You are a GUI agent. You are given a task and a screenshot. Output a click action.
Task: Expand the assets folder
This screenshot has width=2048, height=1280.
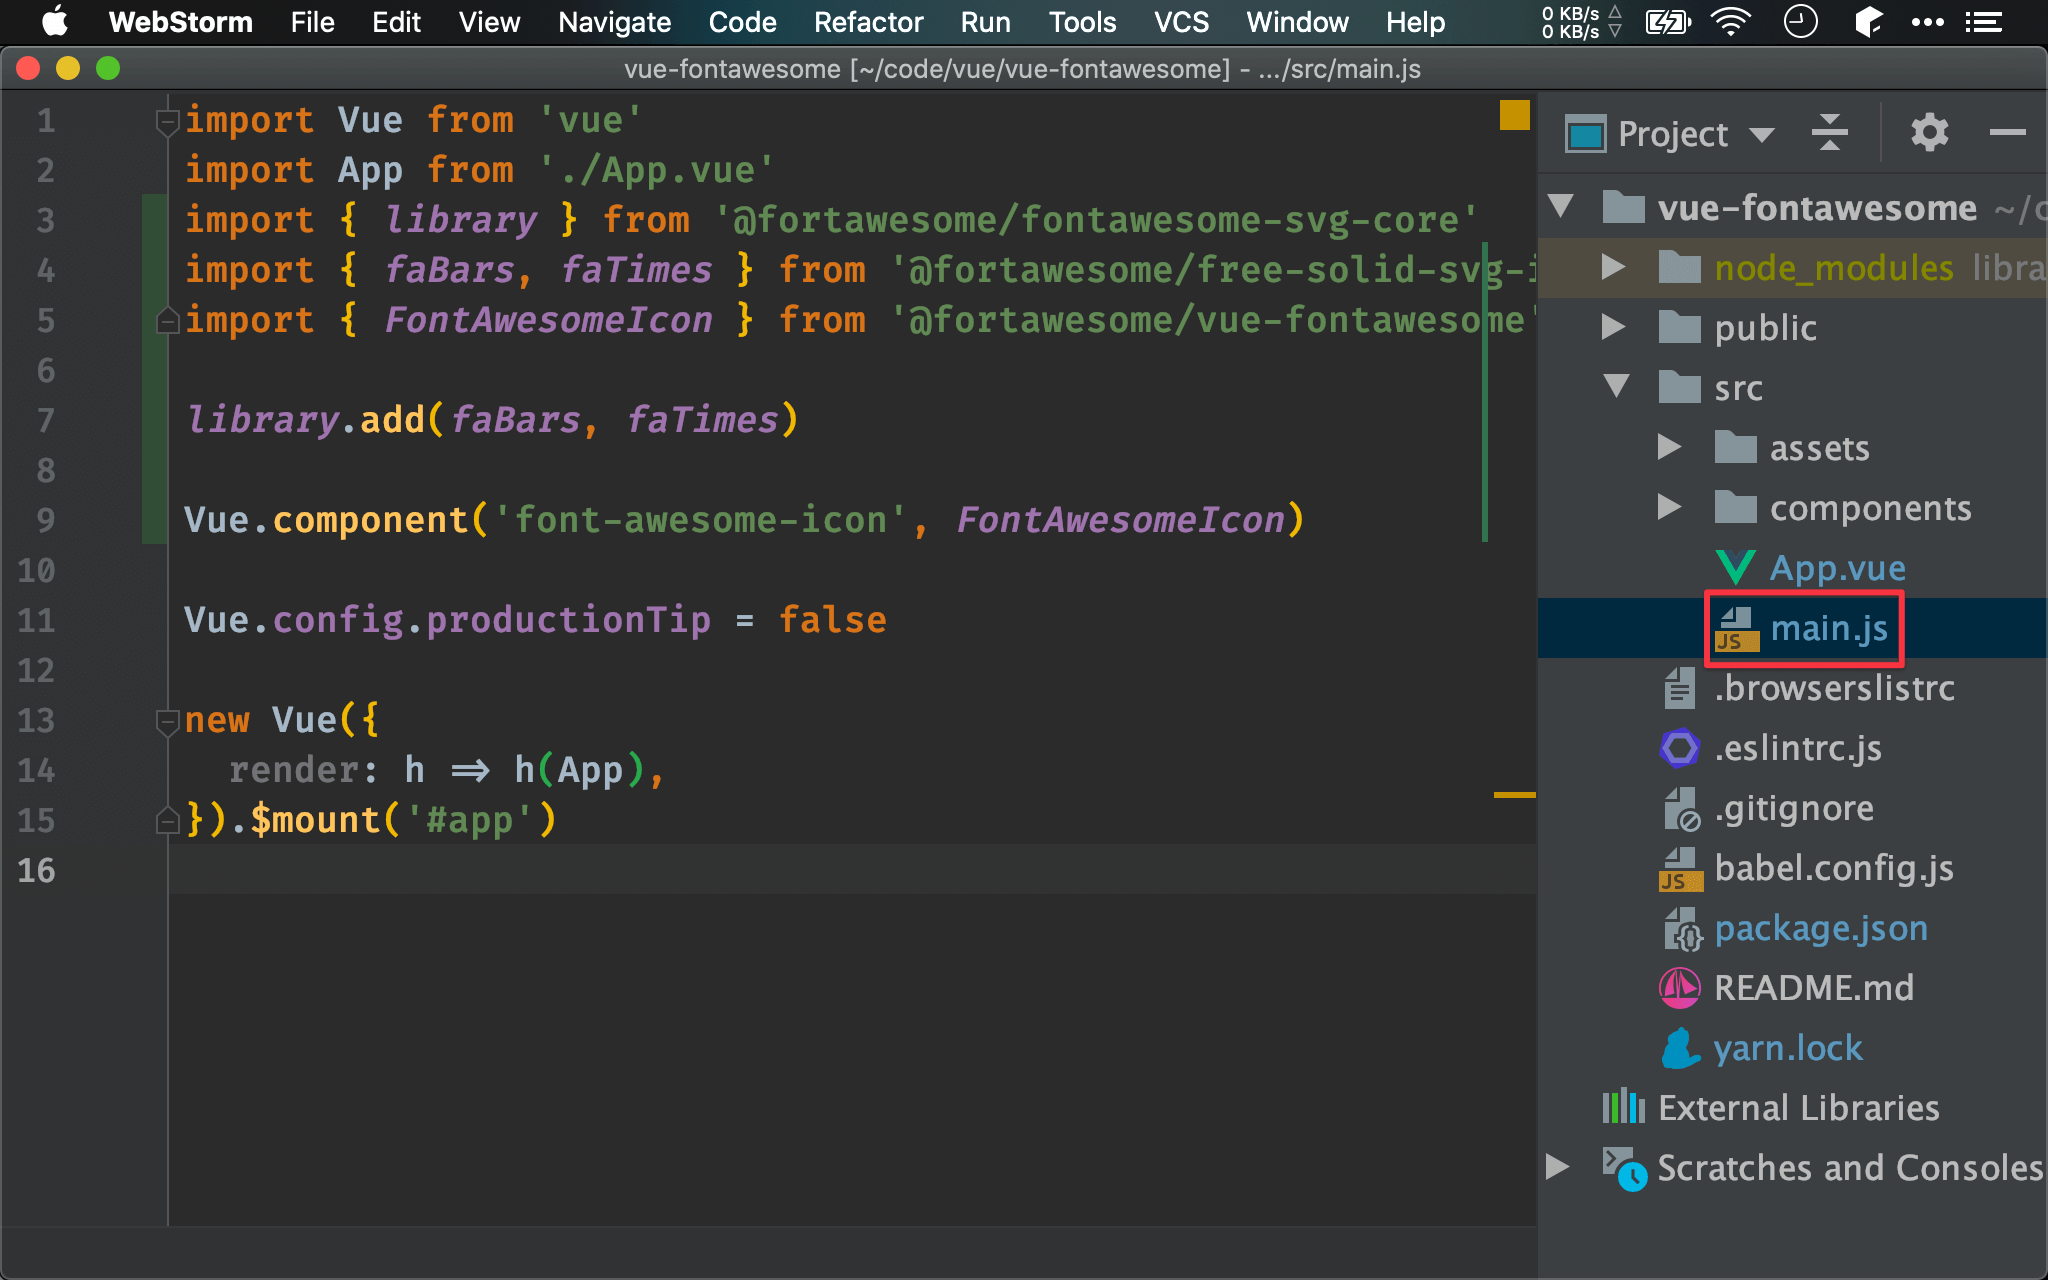(x=1669, y=447)
